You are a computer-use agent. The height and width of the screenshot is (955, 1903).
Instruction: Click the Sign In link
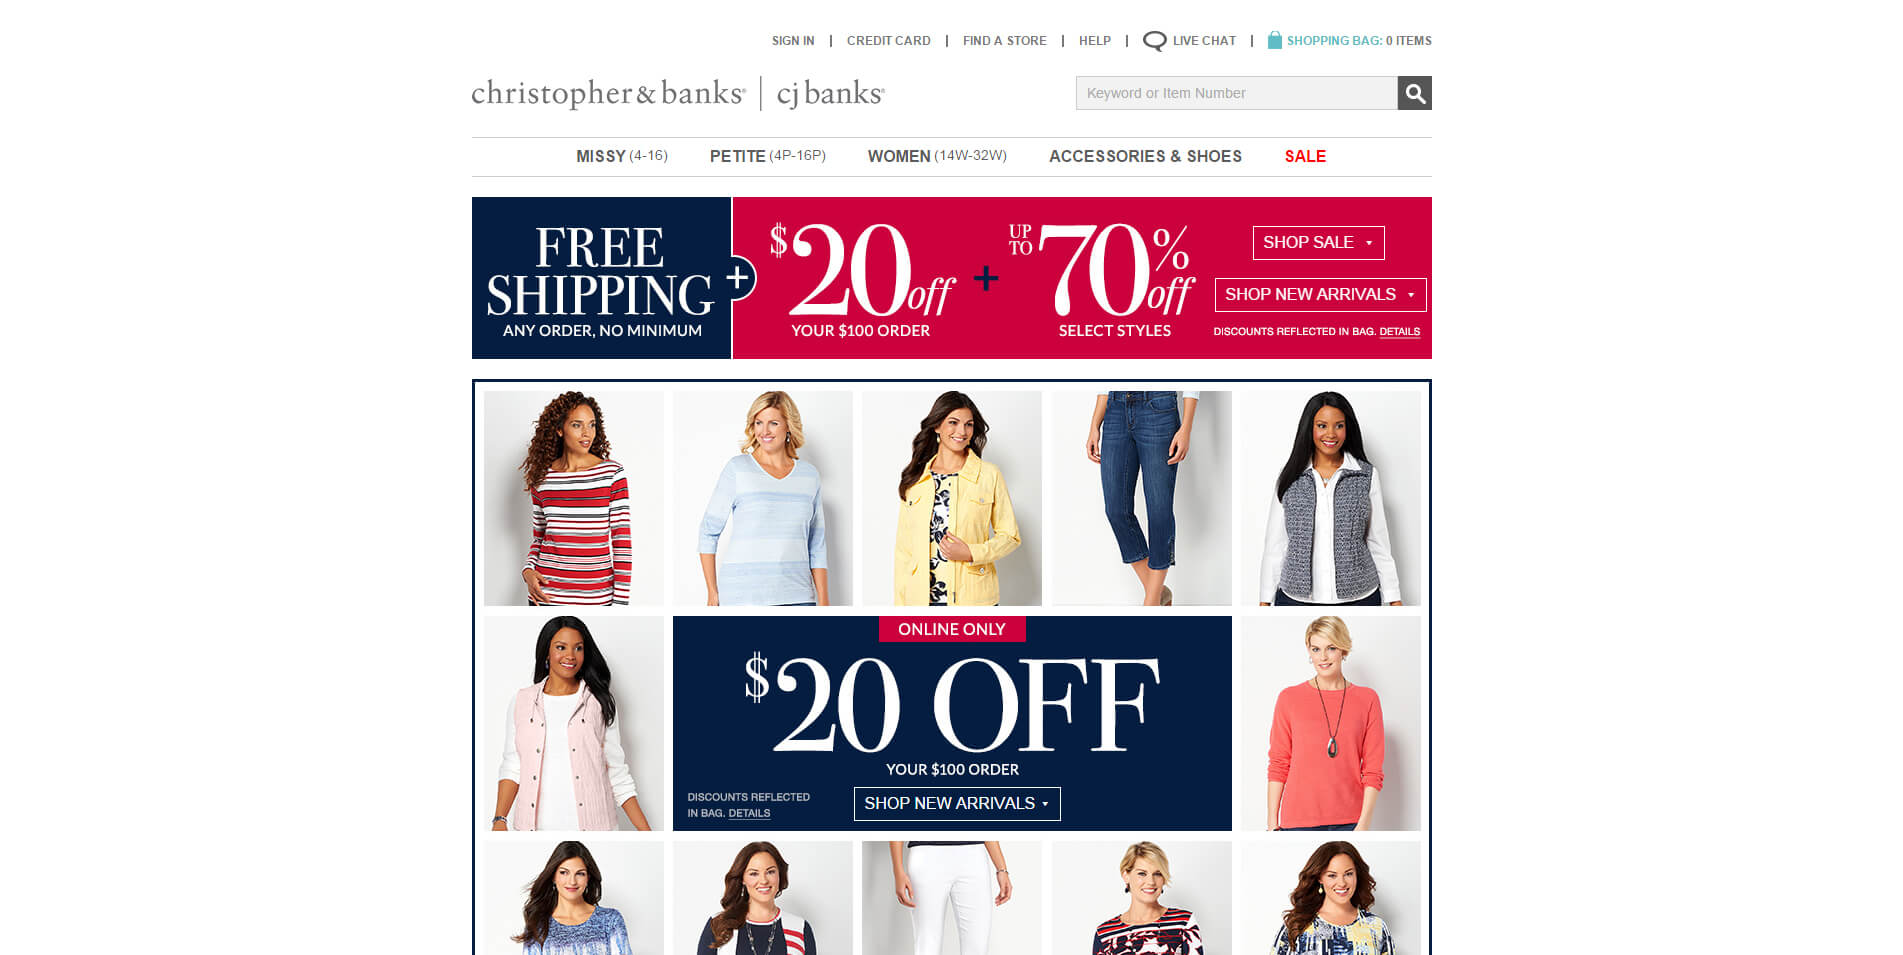pyautogui.click(x=793, y=41)
